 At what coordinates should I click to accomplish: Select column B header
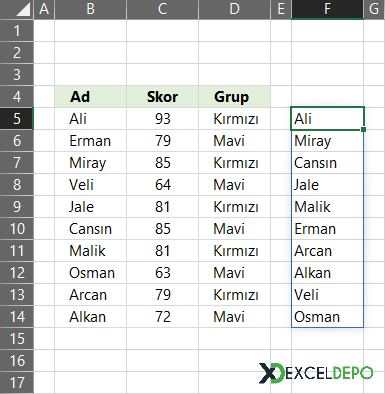[x=90, y=9]
